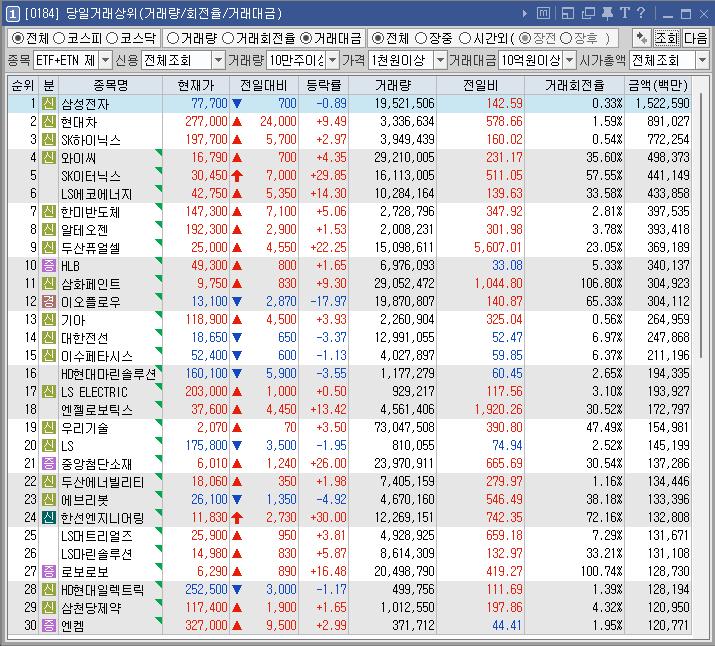
Task: Click the 신 badge on the SK하이닉스 row
Action: tap(49, 140)
